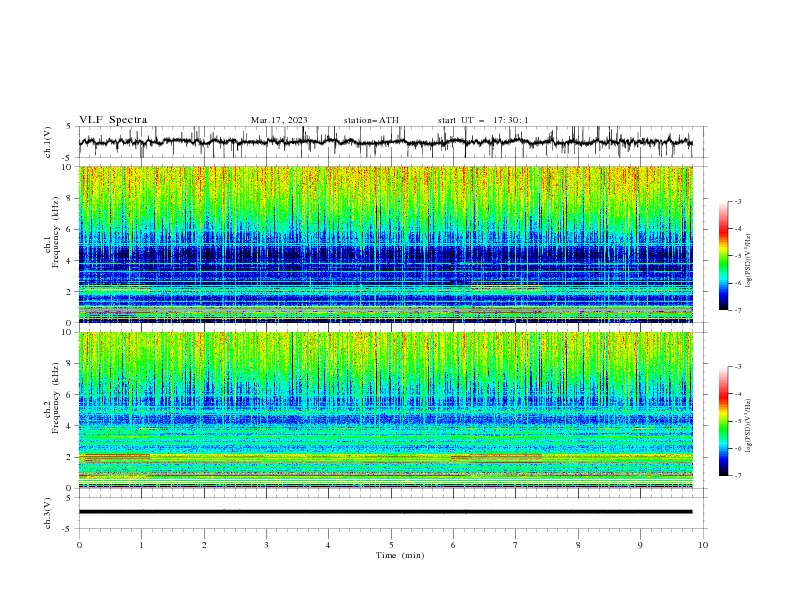Click the ch.2 'Frequency (kHz)' axis label

(x=56, y=398)
